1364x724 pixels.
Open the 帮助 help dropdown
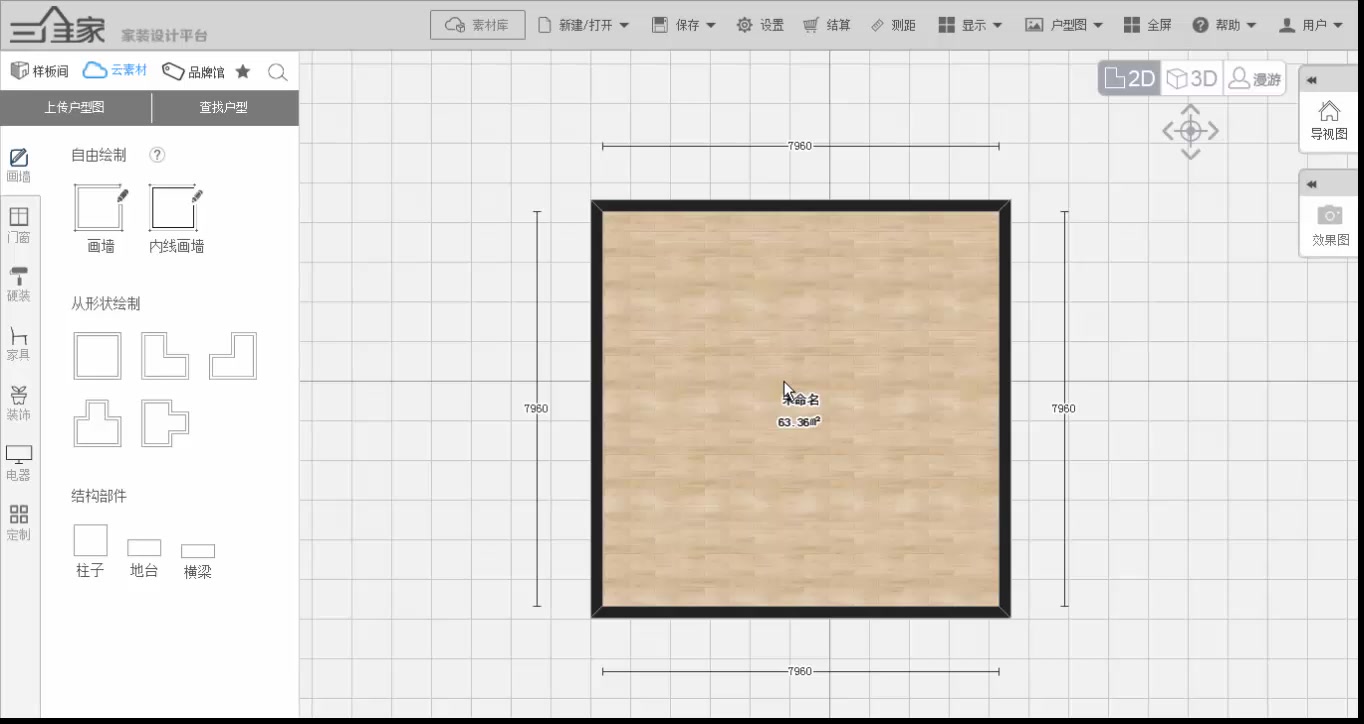(1224, 25)
